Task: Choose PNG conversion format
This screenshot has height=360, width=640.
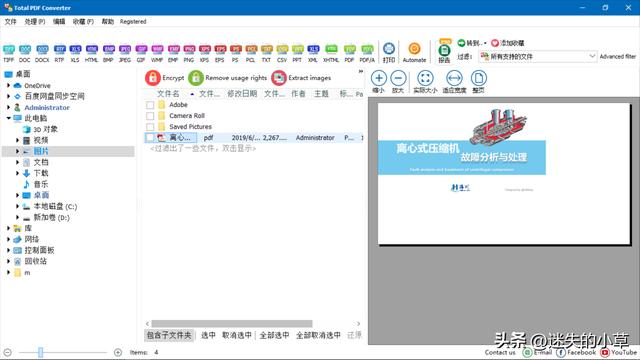Action: click(x=189, y=53)
